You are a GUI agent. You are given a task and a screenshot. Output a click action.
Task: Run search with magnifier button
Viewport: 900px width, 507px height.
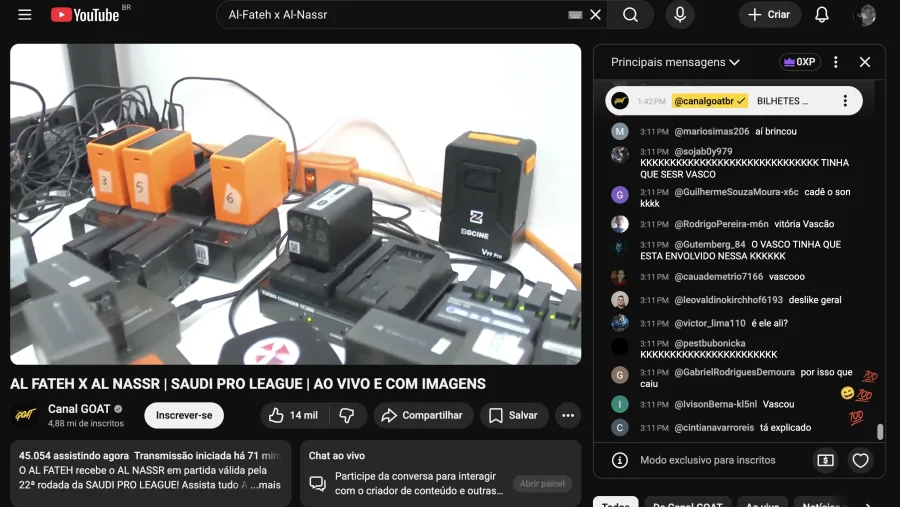pyautogui.click(x=630, y=14)
